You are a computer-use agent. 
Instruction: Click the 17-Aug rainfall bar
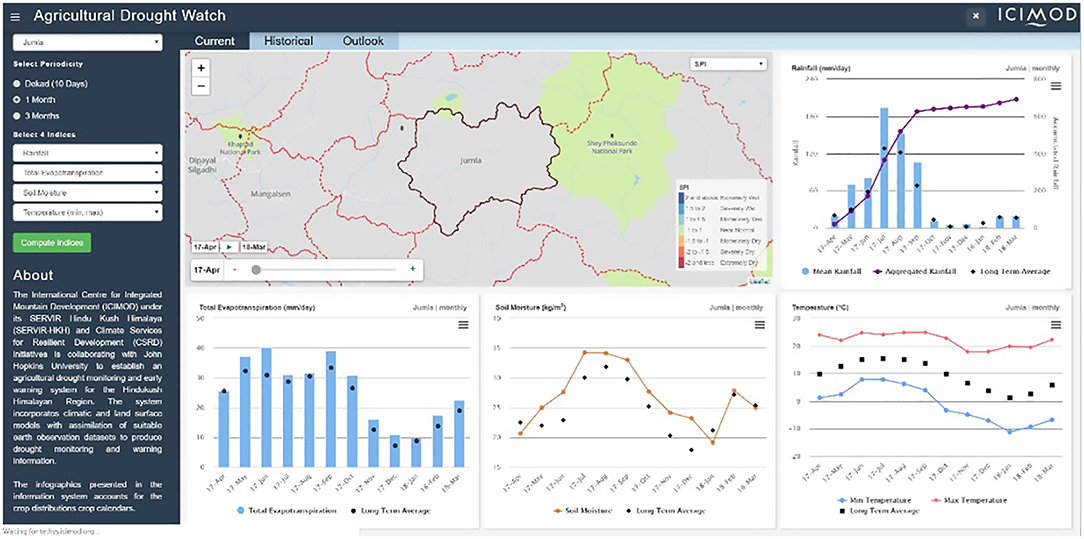(900, 180)
